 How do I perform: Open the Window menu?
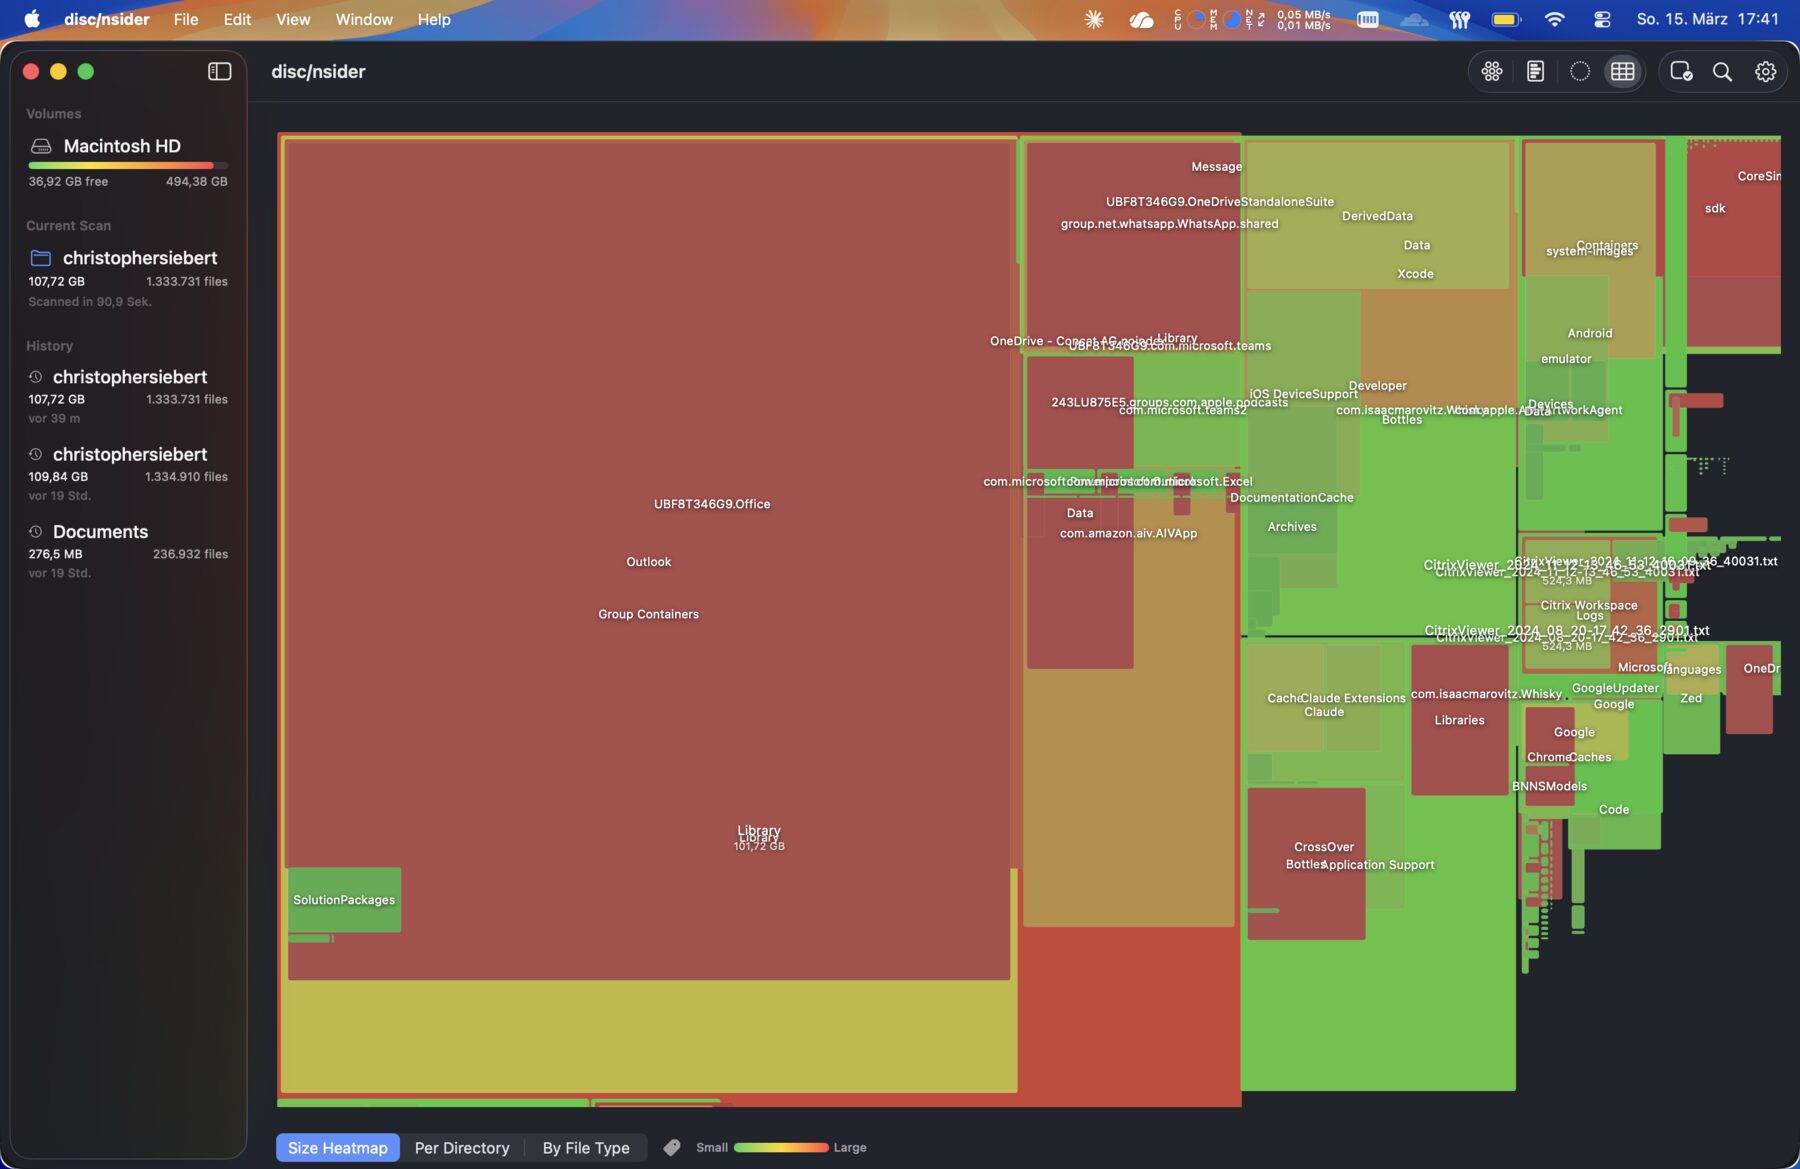point(364,19)
